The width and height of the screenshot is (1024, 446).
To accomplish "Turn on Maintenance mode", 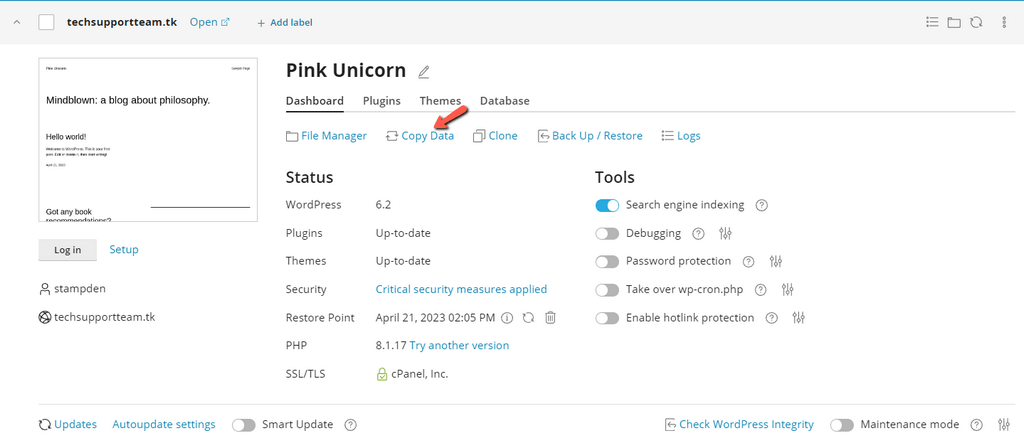I will [842, 425].
